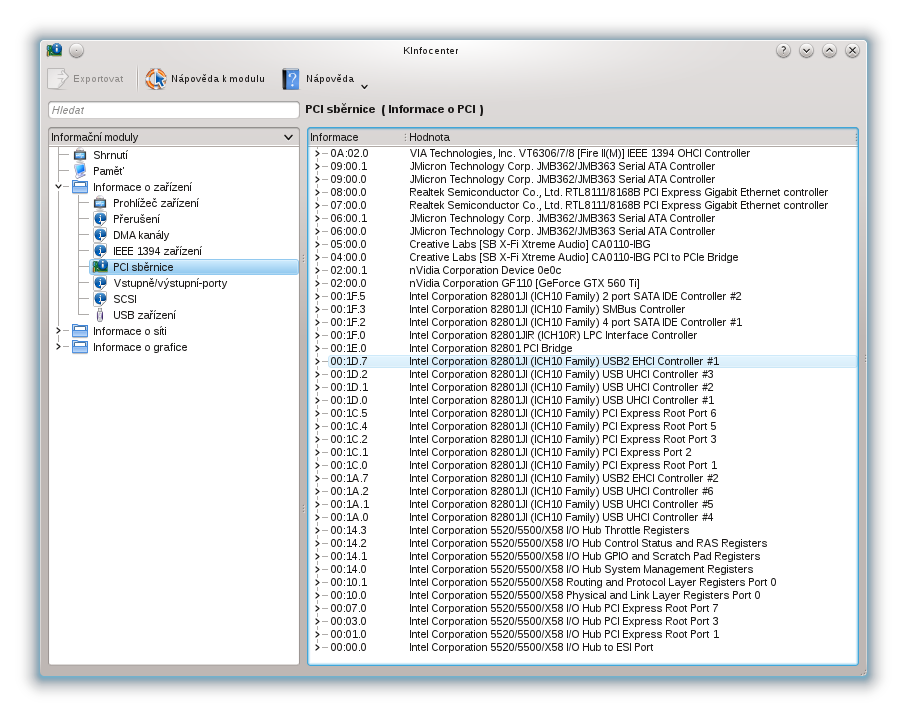
Task: Expand the 0A:02.0 PCI device row
Action: click(317, 153)
